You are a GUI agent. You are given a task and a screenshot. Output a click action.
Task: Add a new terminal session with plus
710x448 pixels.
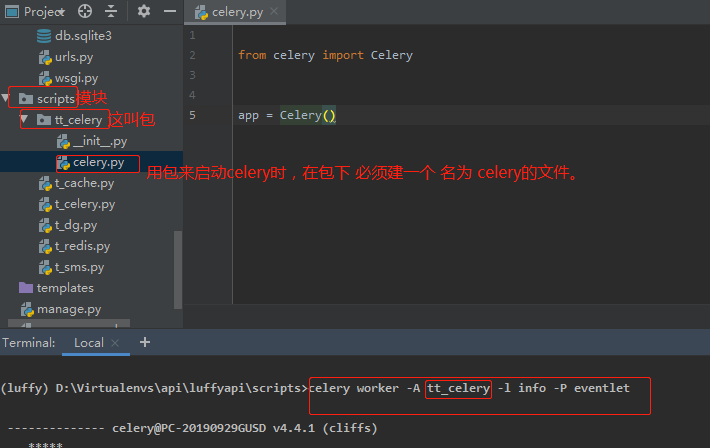pos(145,342)
